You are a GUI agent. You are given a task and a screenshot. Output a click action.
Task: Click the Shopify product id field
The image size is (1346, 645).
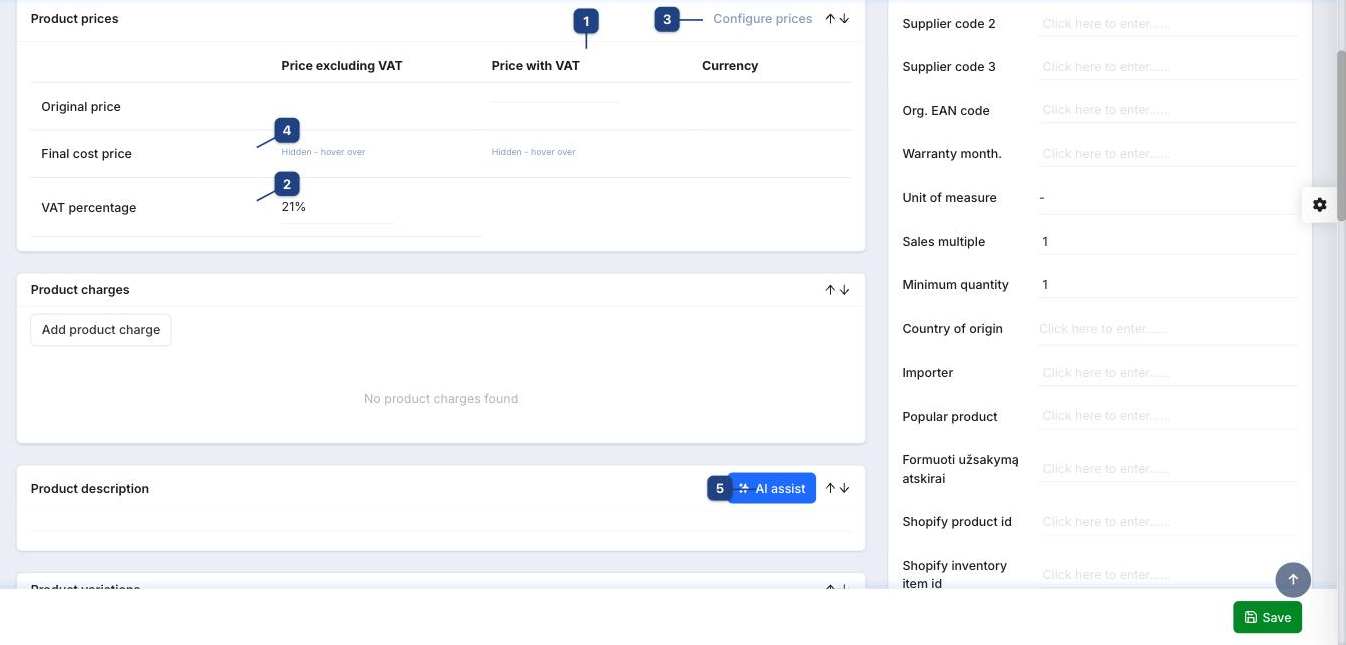point(1167,522)
